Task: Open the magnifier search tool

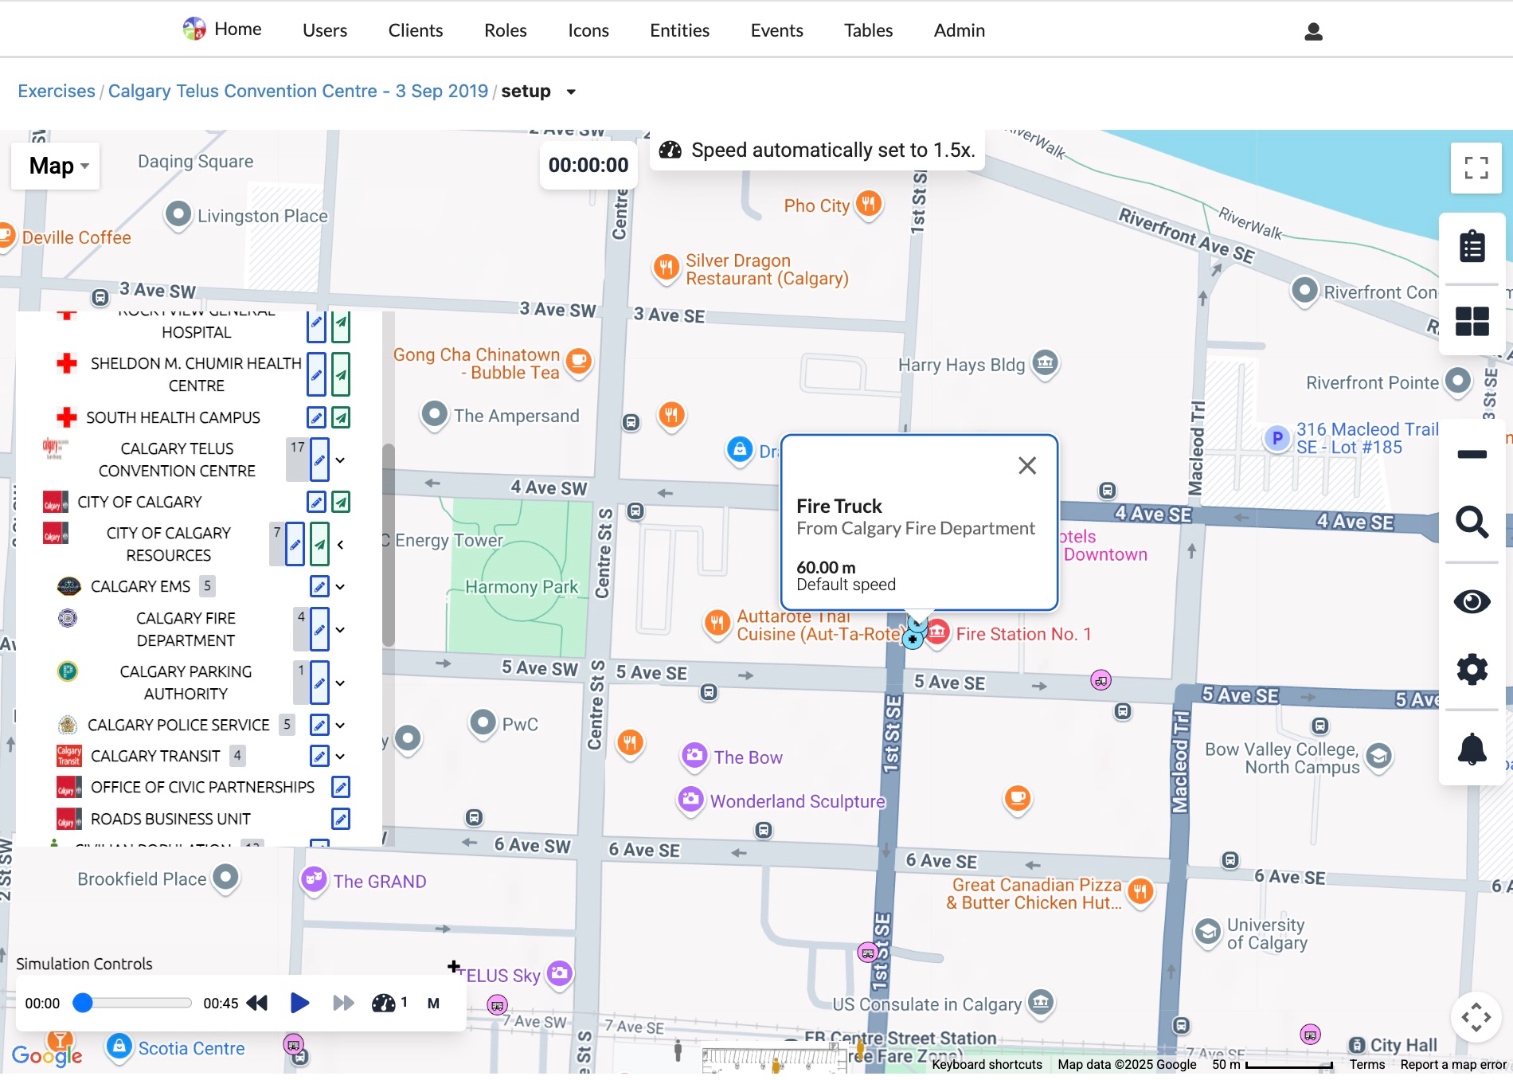Action: 1472,522
